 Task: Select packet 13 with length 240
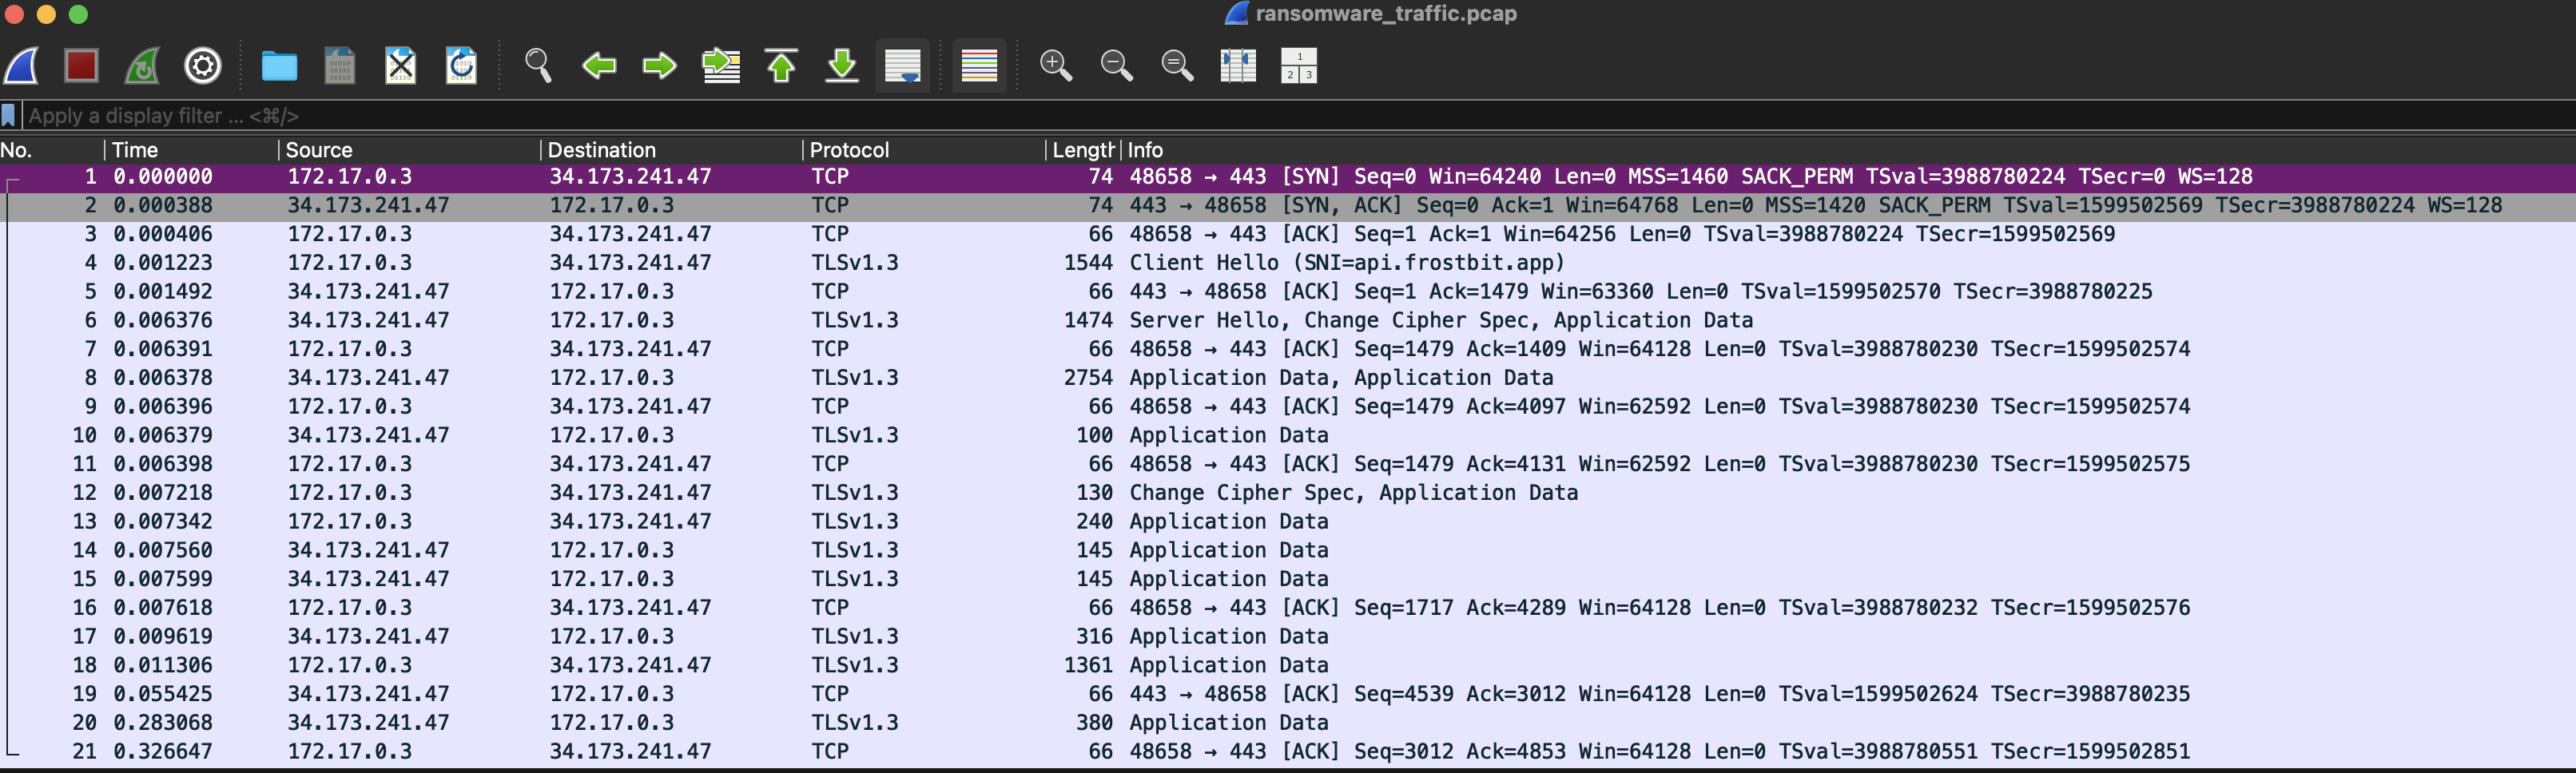coord(1288,522)
